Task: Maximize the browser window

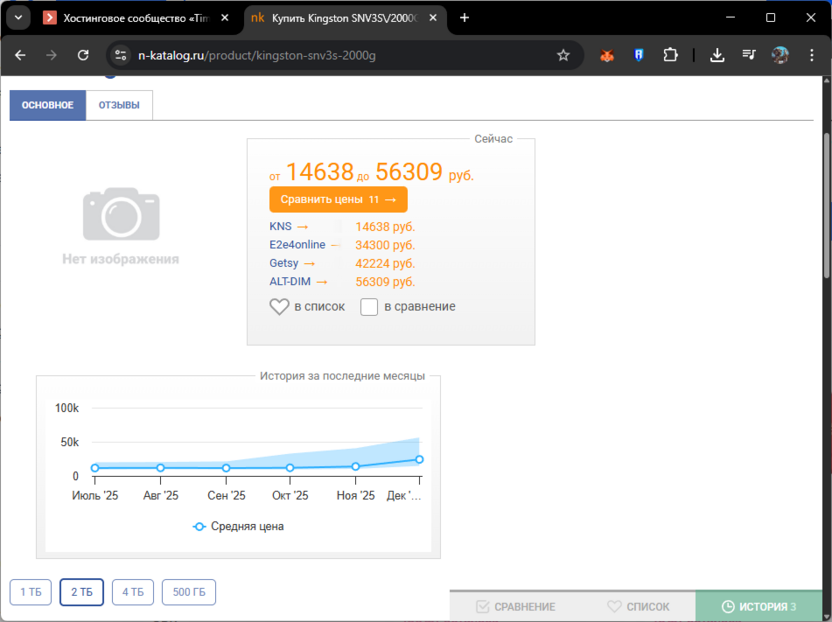Action: (x=770, y=18)
